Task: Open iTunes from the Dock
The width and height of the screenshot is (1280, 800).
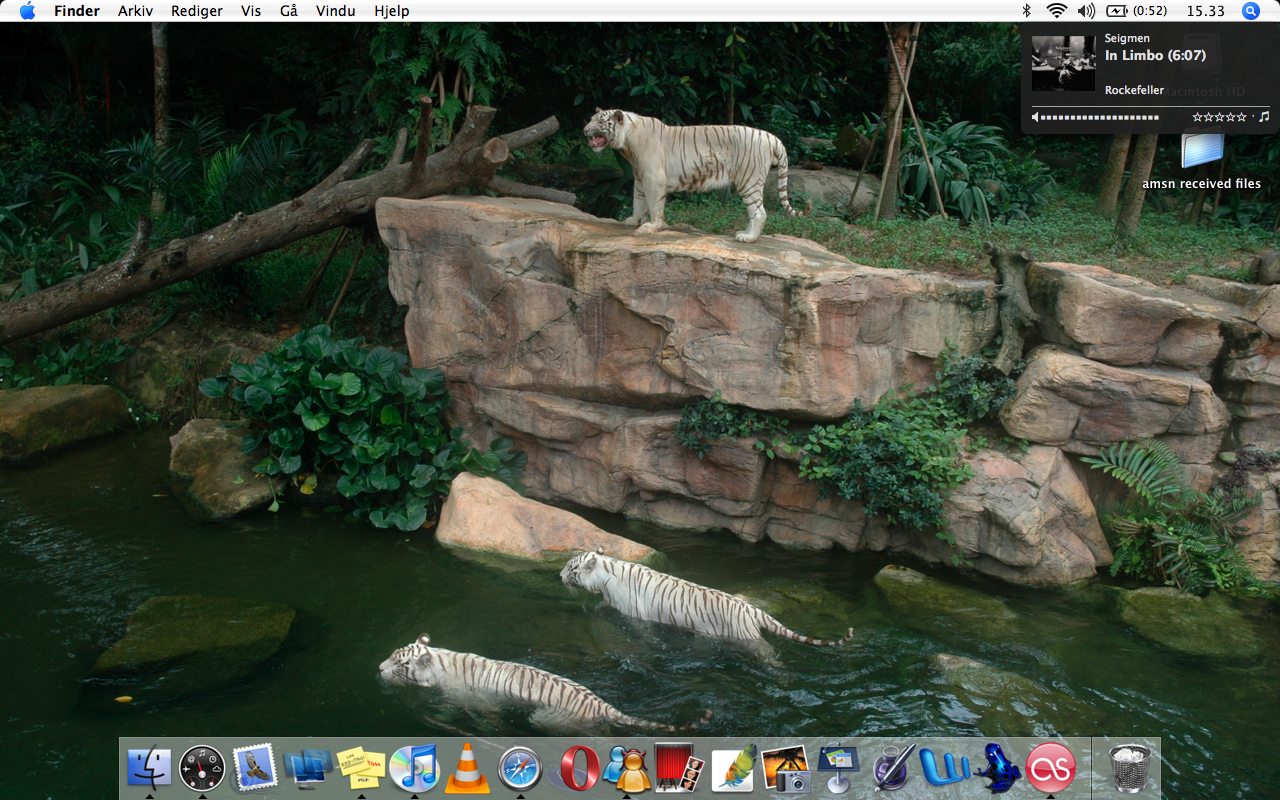Action: [414, 768]
